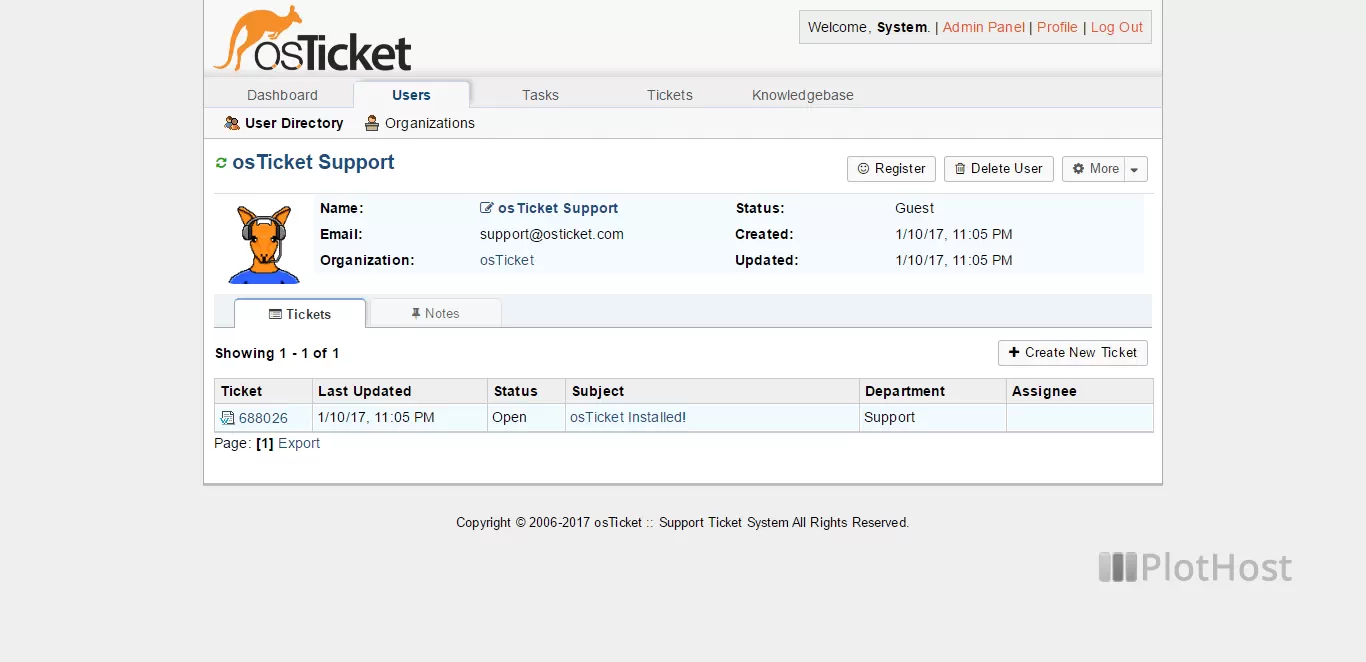Switch to the Notes tab
The image size is (1366, 662).
435,313
